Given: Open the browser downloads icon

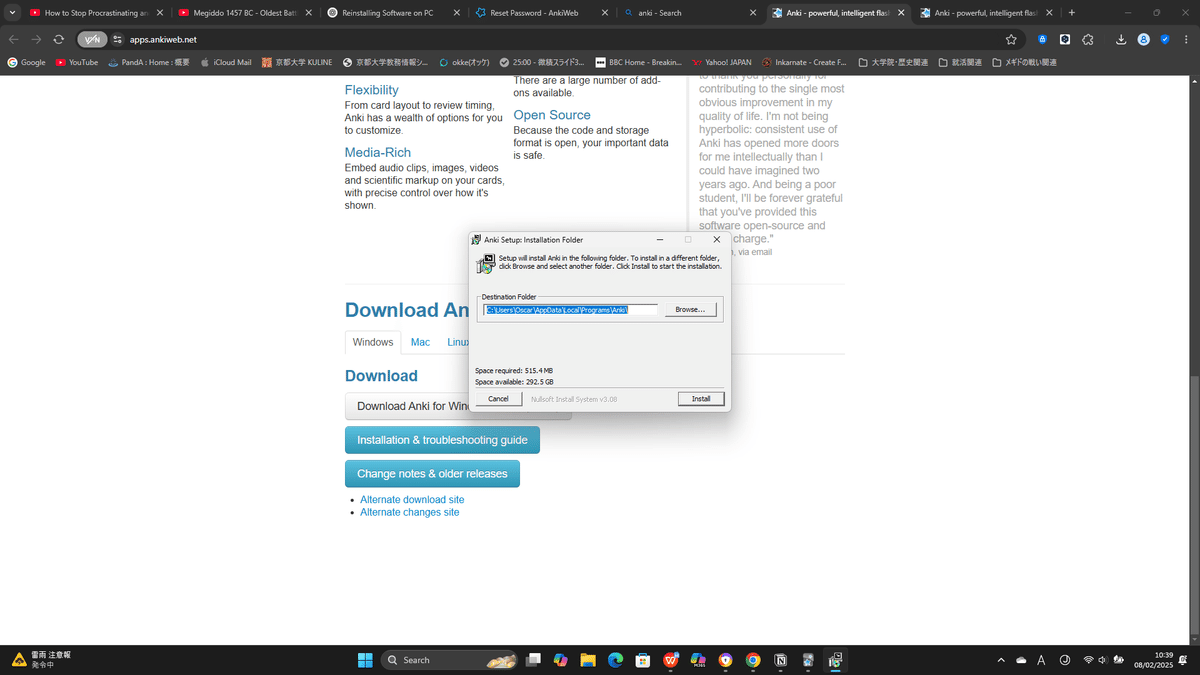Looking at the screenshot, I should pyautogui.click(x=1121, y=39).
